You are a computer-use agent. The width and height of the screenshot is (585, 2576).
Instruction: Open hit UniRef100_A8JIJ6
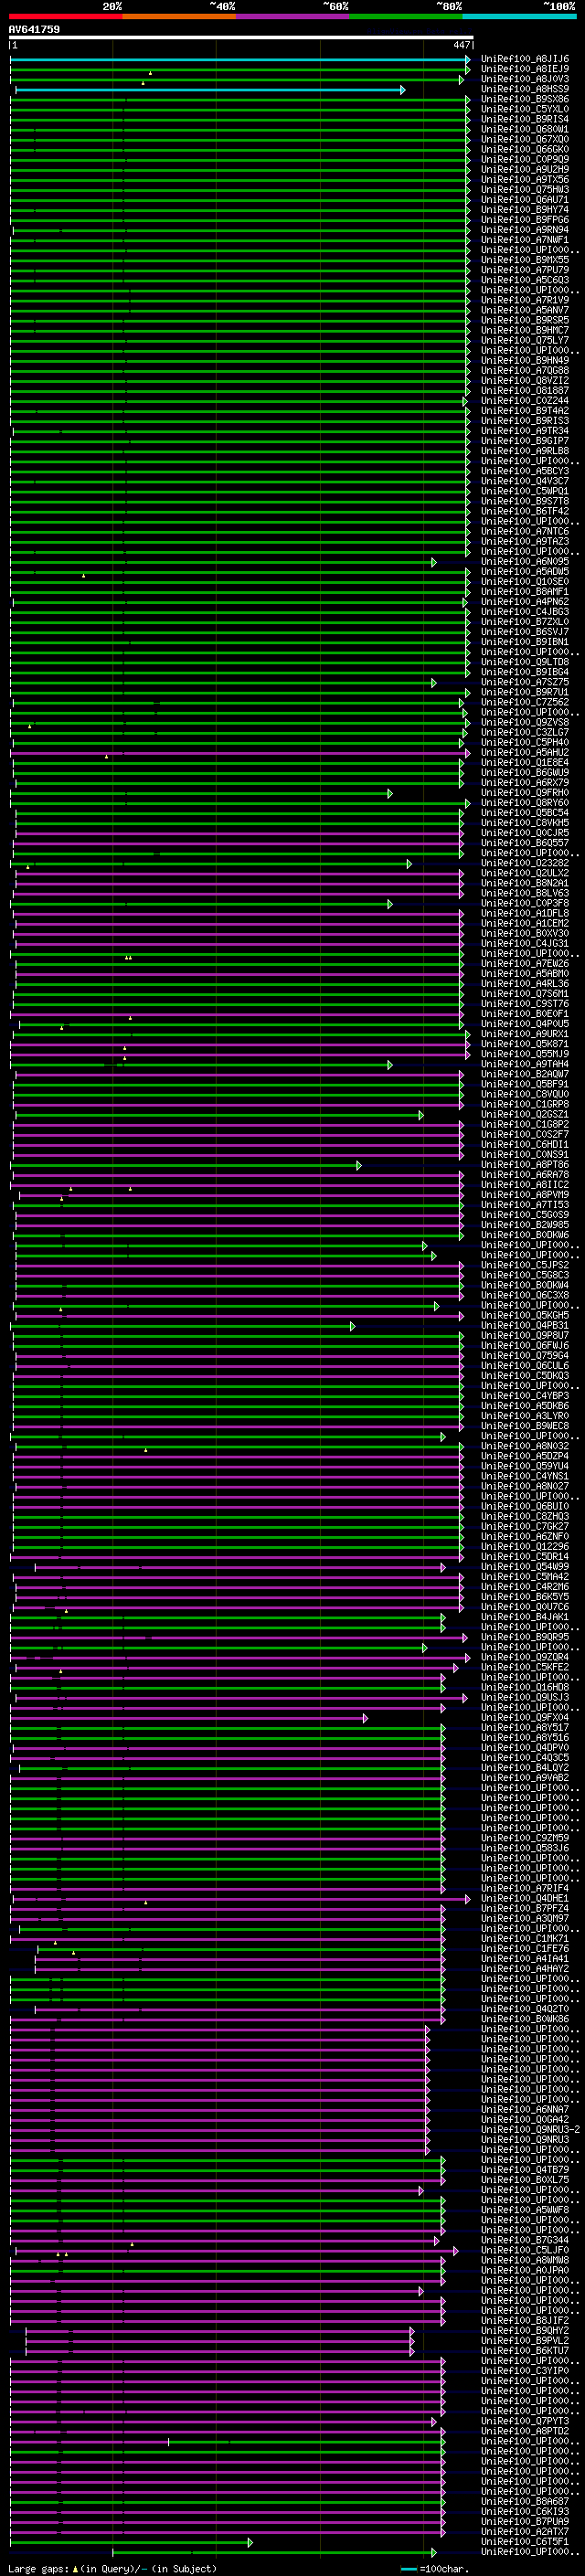tap(525, 59)
